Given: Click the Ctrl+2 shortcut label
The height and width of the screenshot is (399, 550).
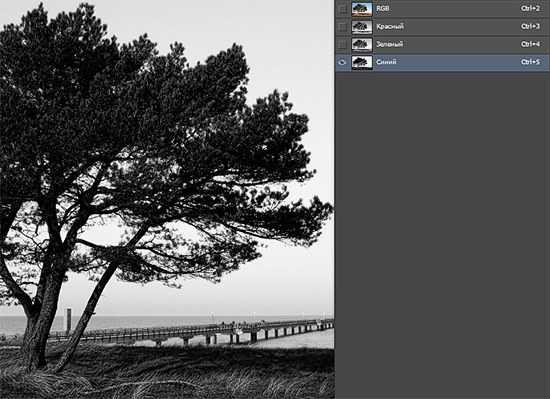Looking at the screenshot, I should click(x=530, y=8).
